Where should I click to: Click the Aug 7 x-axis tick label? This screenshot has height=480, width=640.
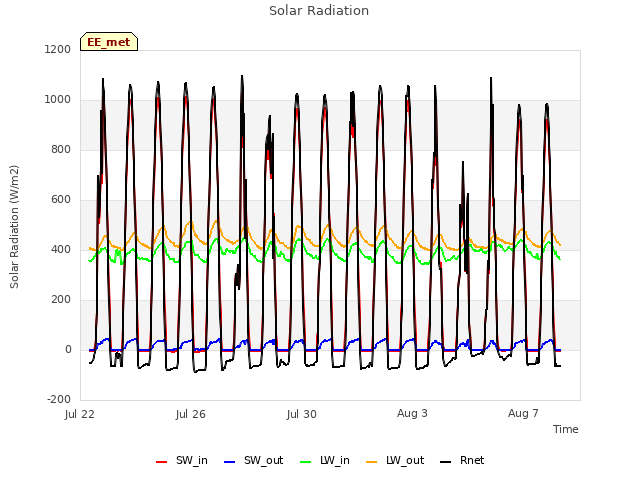523,413
